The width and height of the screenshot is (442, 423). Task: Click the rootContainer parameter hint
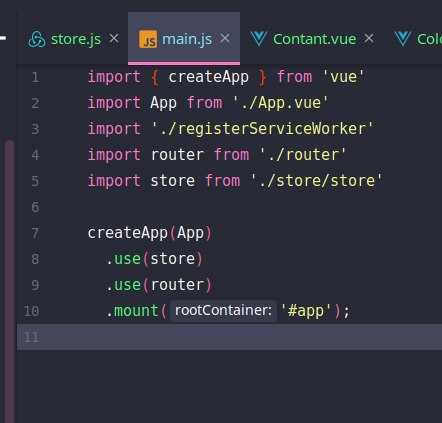tap(223, 311)
